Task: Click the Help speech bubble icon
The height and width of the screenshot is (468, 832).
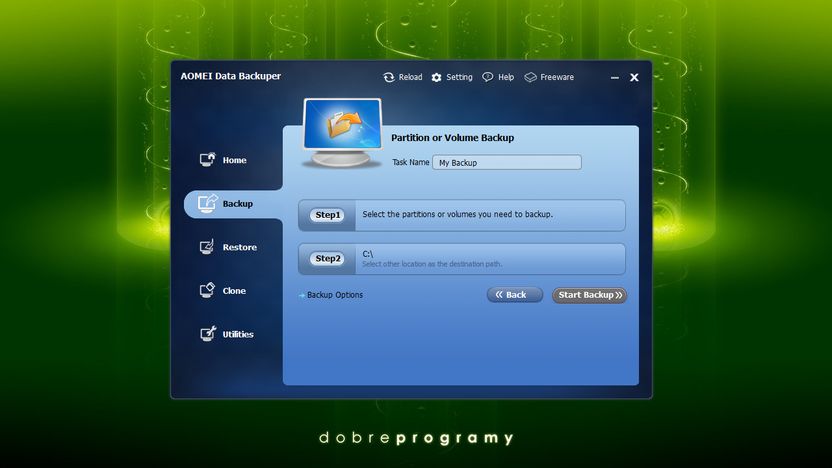Action: [487, 77]
